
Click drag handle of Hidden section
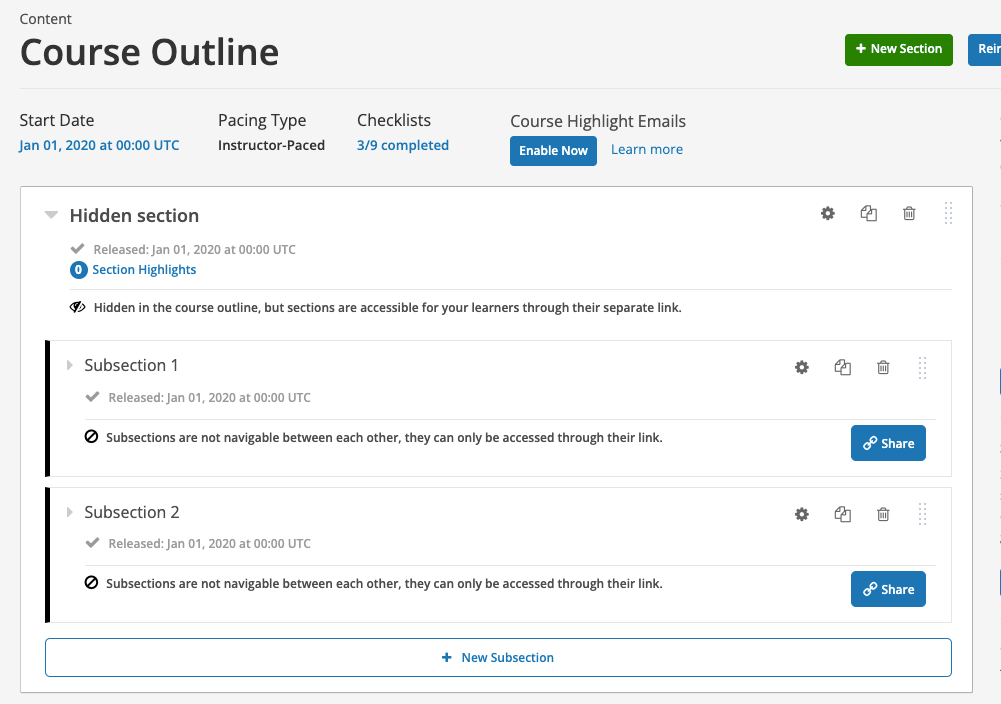[948, 213]
